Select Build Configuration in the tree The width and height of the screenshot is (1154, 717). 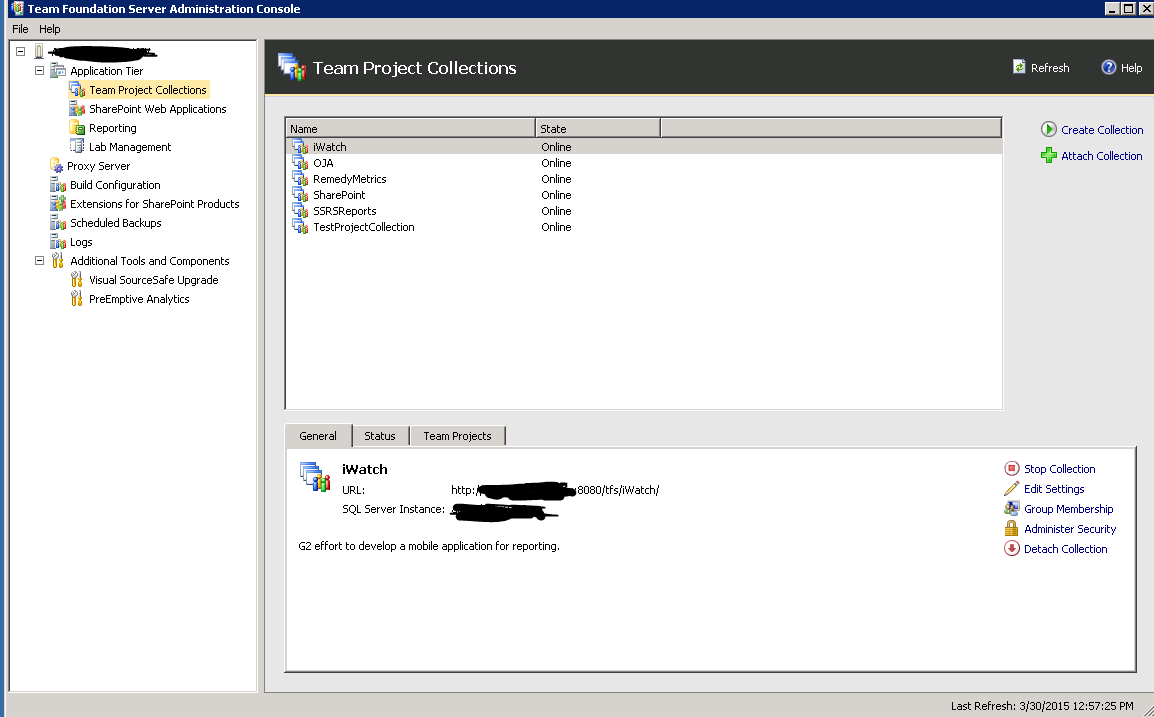click(115, 185)
